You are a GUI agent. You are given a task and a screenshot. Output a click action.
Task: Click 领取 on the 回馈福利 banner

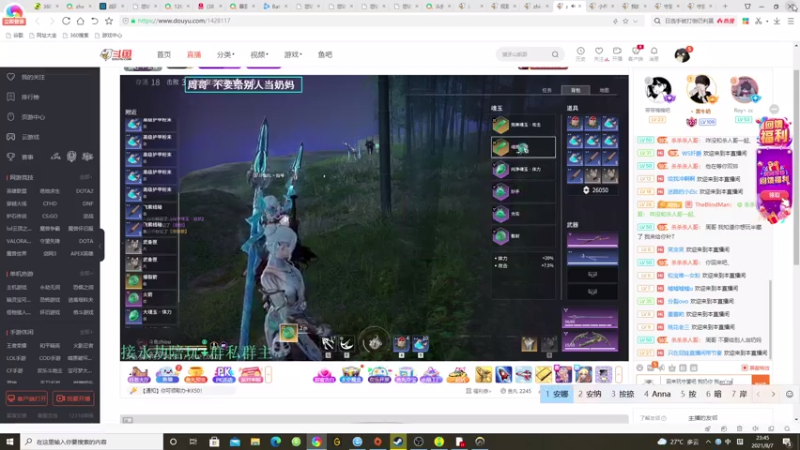point(774,195)
